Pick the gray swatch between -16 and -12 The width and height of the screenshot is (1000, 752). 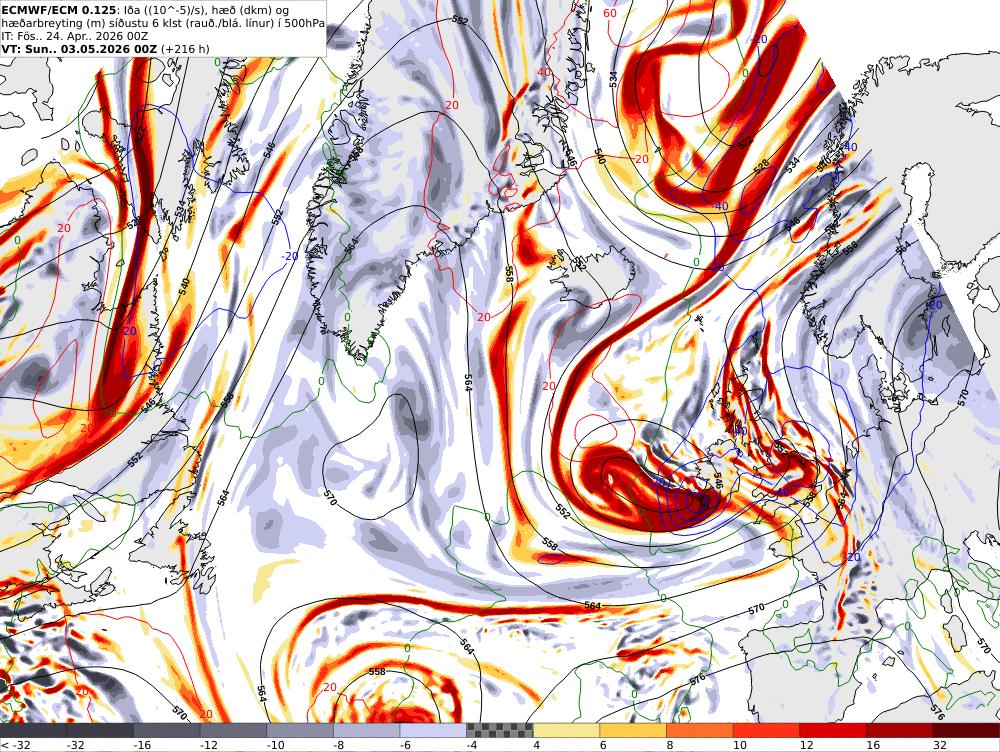[x=167, y=730]
